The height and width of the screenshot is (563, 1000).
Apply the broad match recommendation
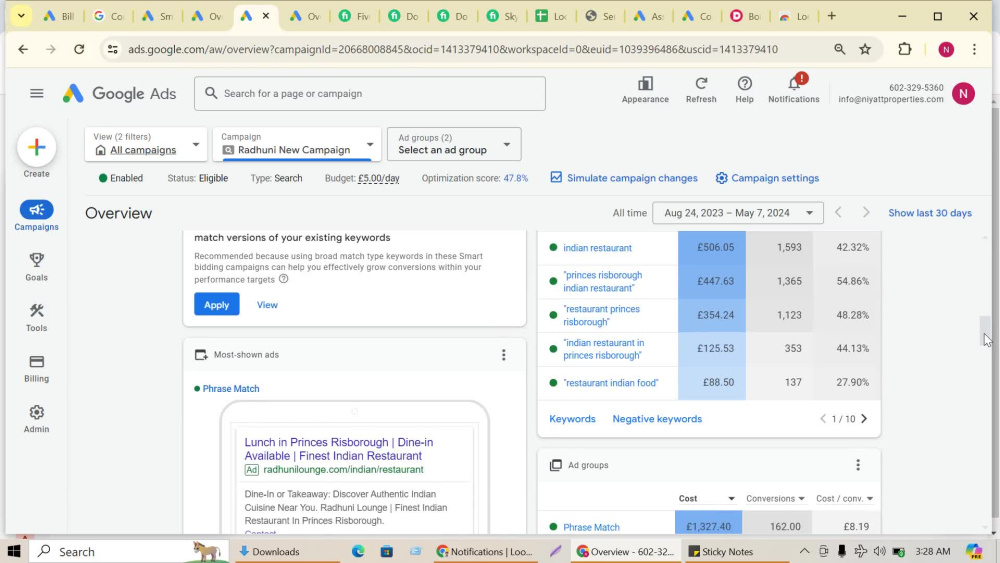click(216, 305)
